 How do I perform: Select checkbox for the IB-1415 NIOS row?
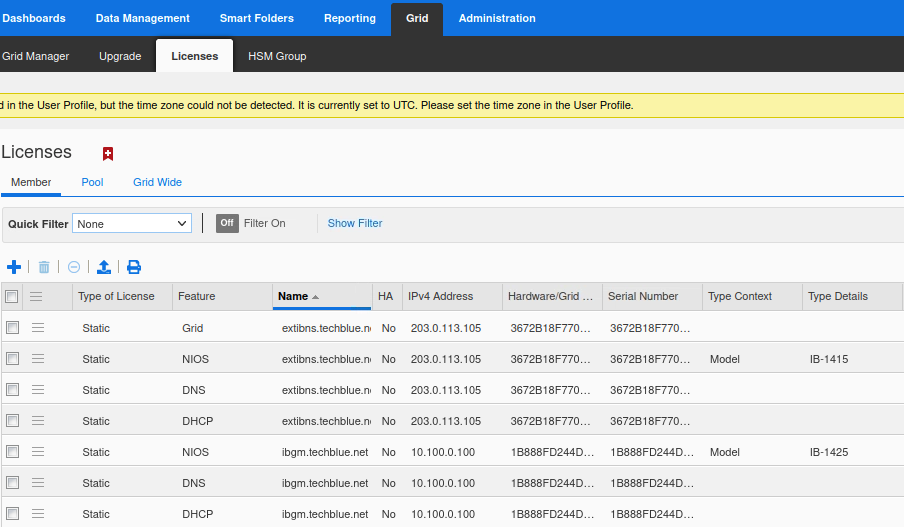tap(12, 358)
